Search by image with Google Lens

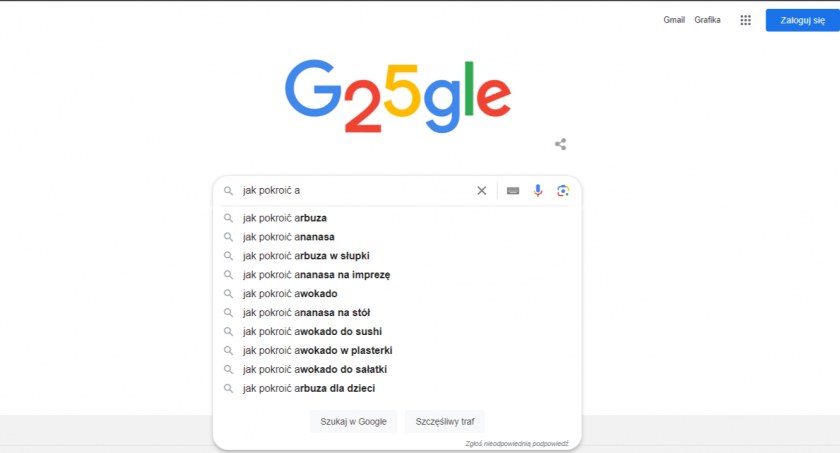(563, 190)
